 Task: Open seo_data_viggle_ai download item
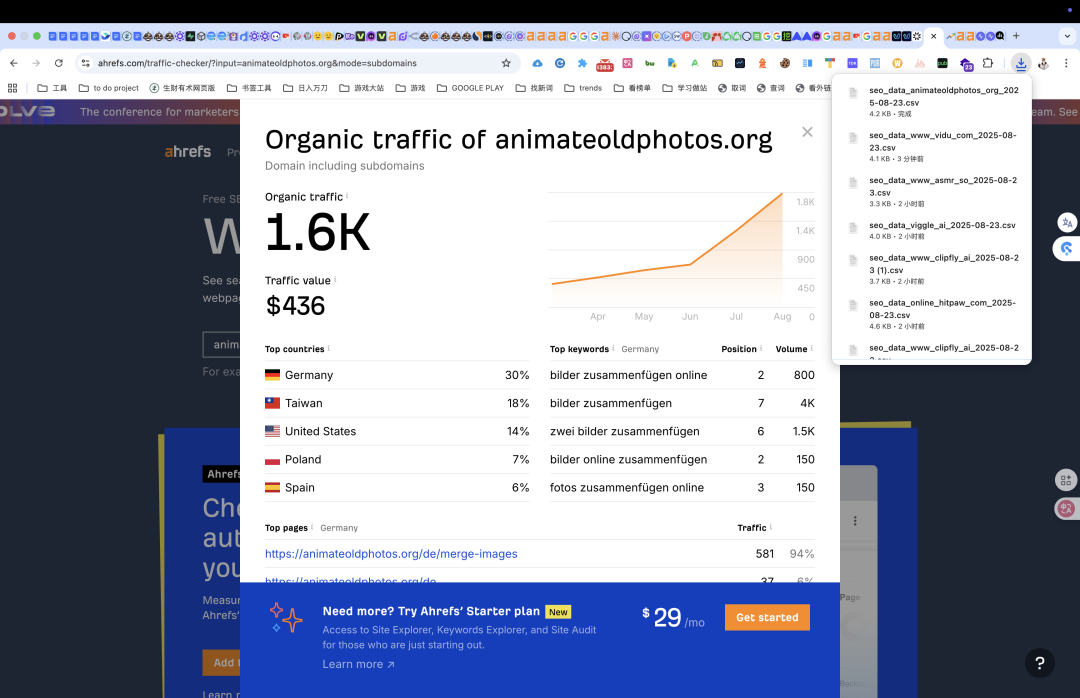931,230
